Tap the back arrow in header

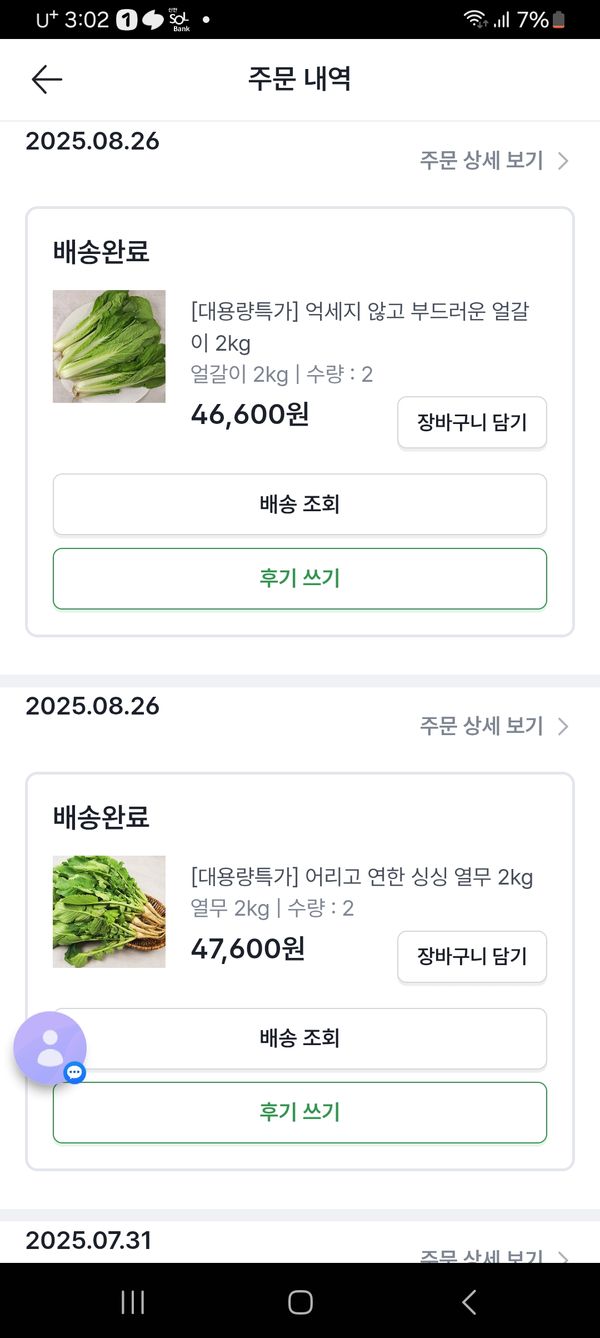click(x=46, y=80)
